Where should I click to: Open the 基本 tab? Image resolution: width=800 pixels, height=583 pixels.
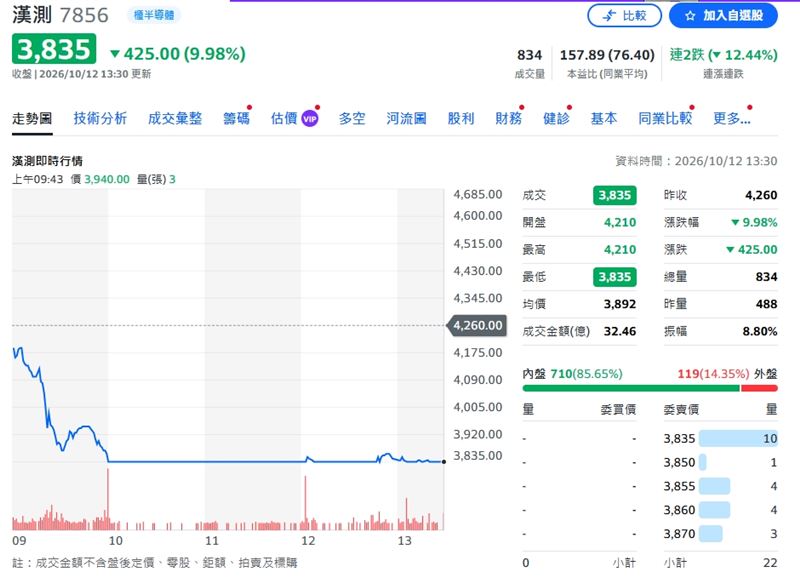604,118
